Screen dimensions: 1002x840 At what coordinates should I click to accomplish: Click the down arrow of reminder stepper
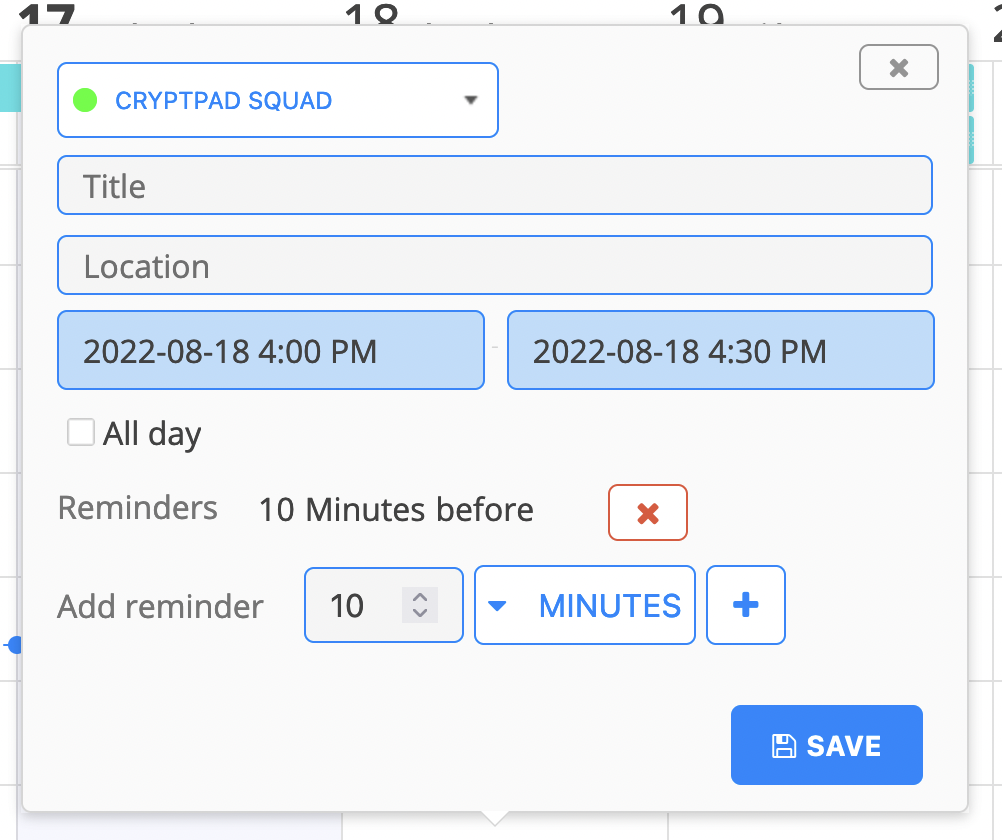pos(419,613)
